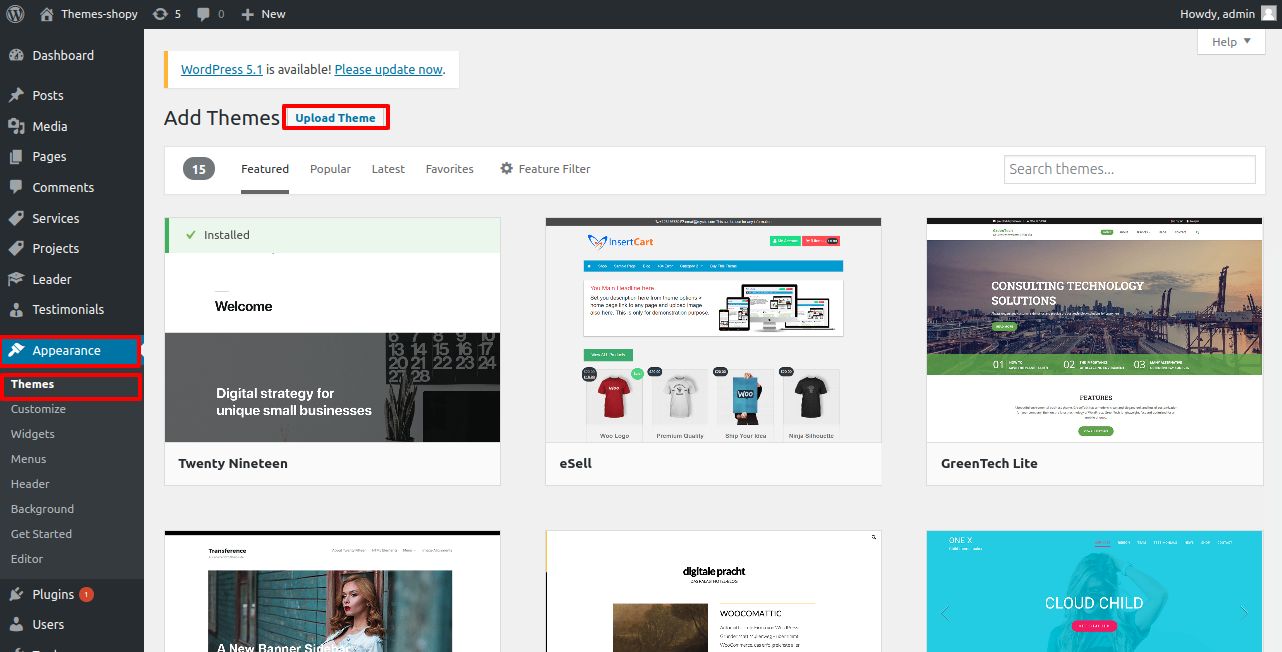Open the Howdy, admin account menu

pos(1217,14)
